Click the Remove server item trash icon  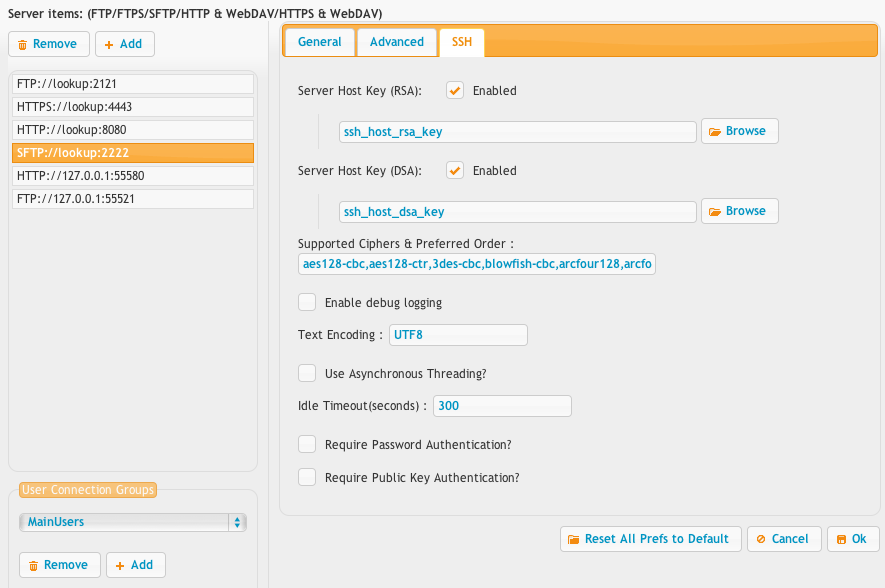(23, 45)
